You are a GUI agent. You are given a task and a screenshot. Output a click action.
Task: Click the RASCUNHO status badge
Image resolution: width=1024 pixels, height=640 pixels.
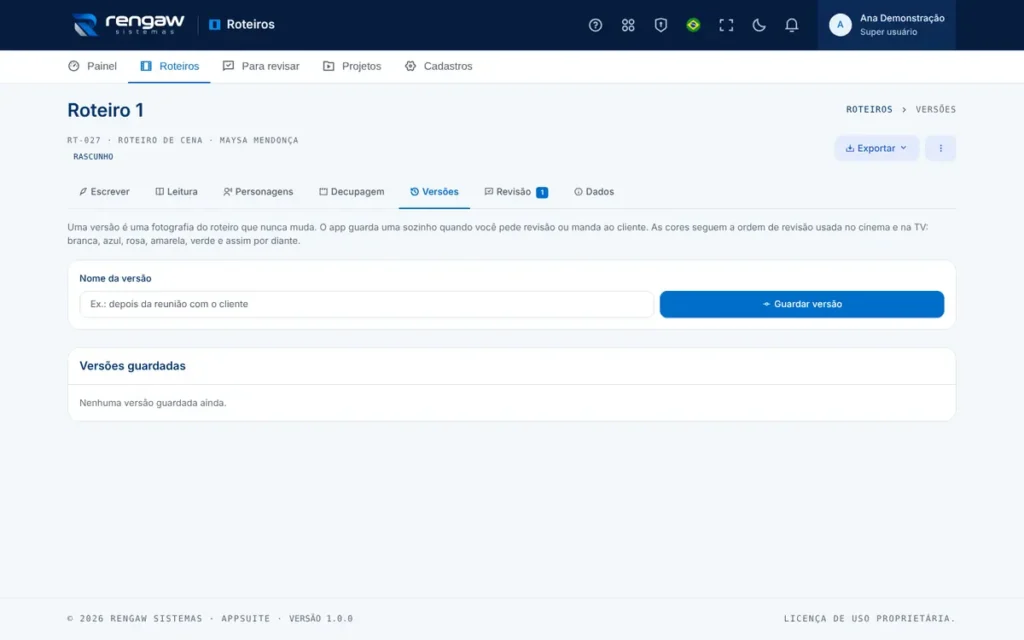tap(93, 157)
